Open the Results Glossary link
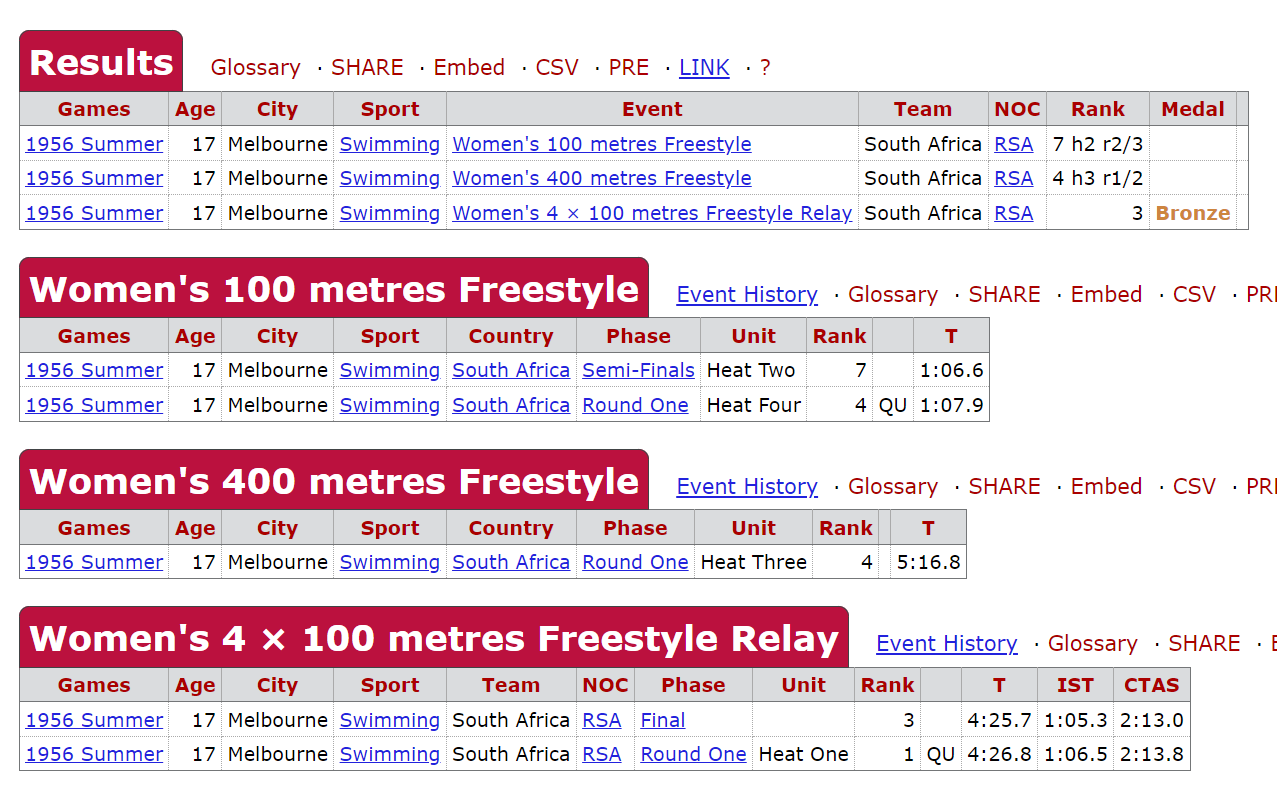 coord(255,68)
